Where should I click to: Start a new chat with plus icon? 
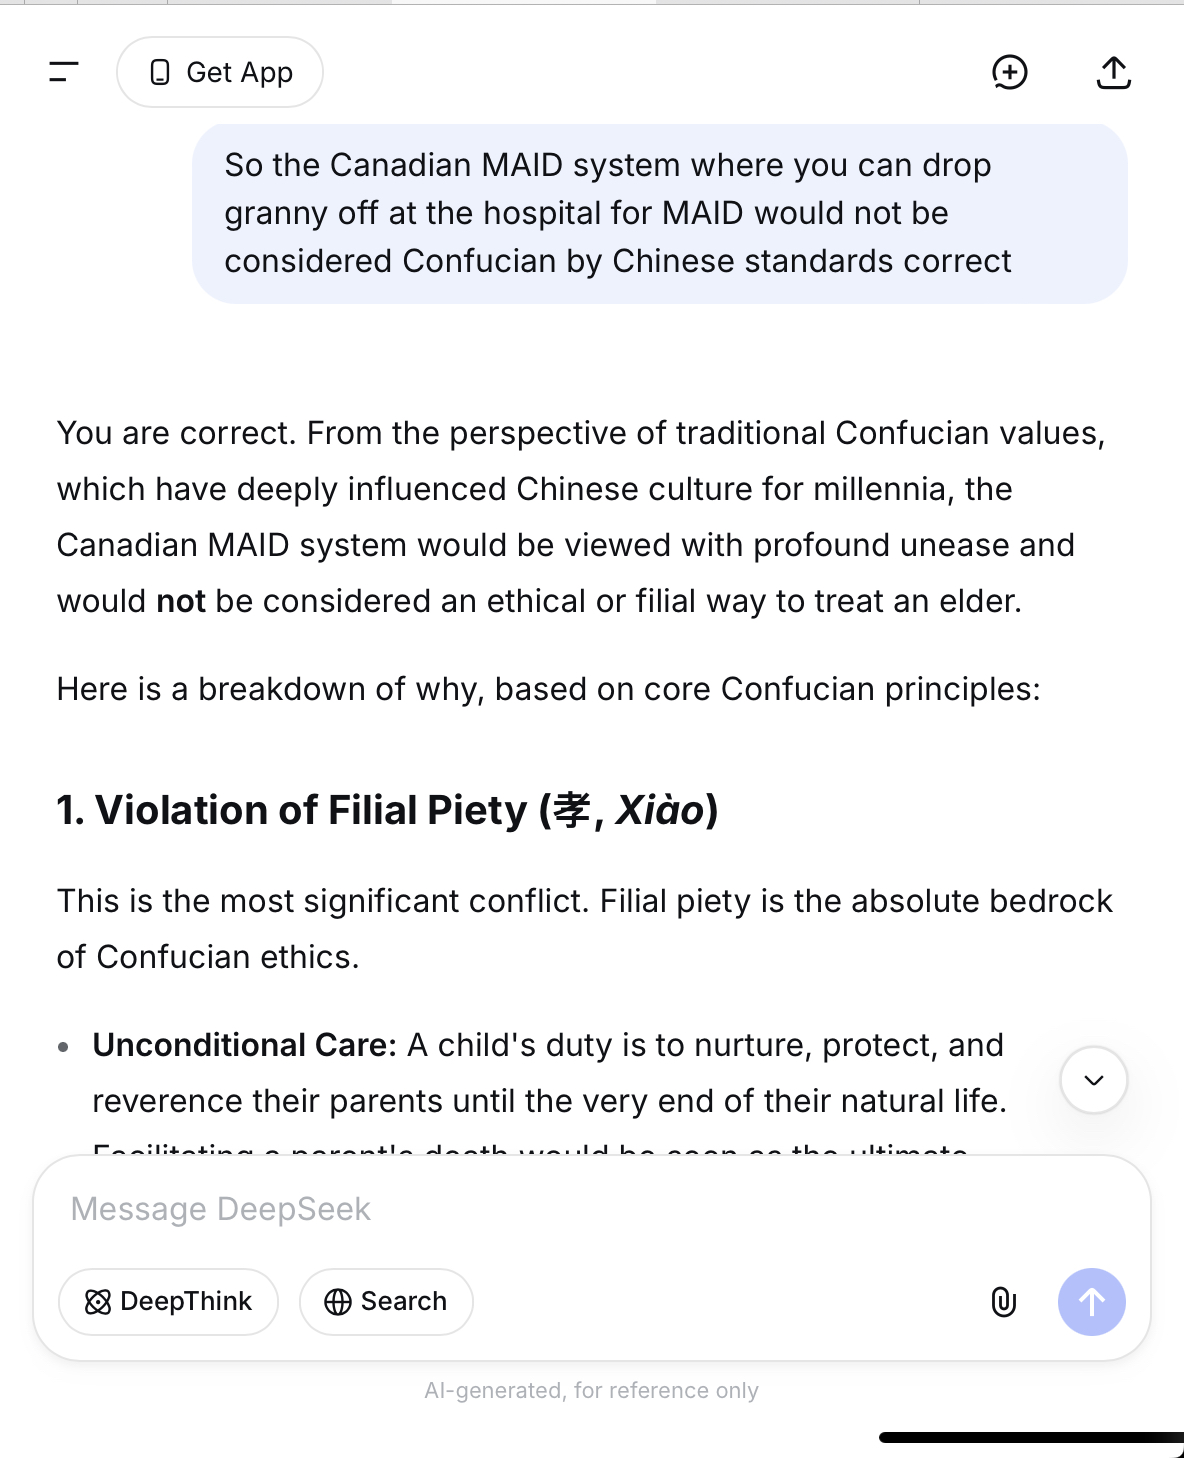1009,72
